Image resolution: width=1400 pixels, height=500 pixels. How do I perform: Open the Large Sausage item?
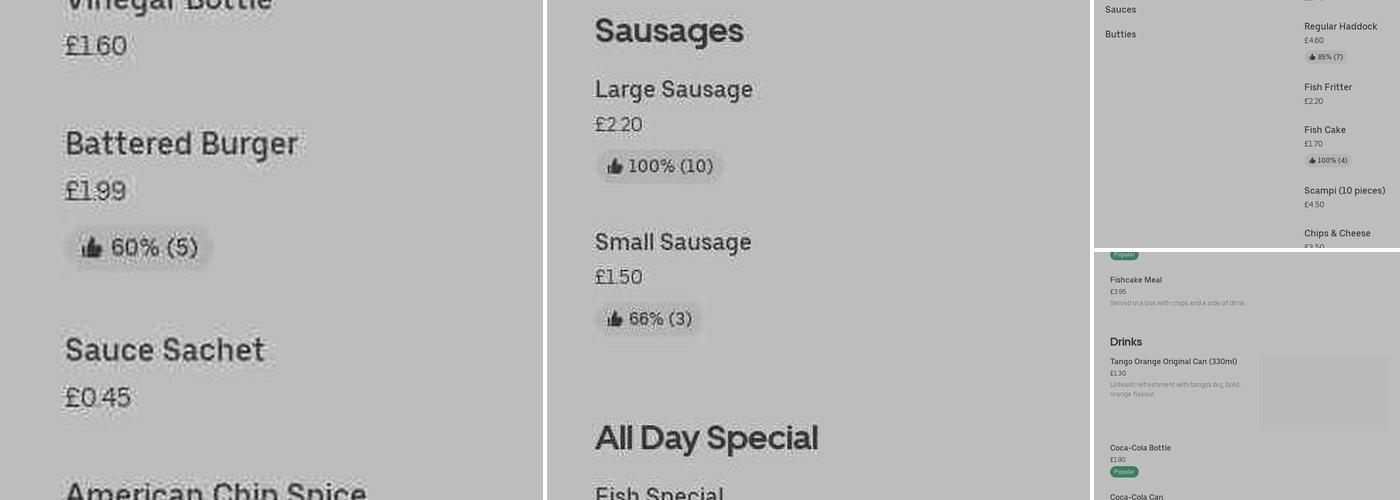674,89
